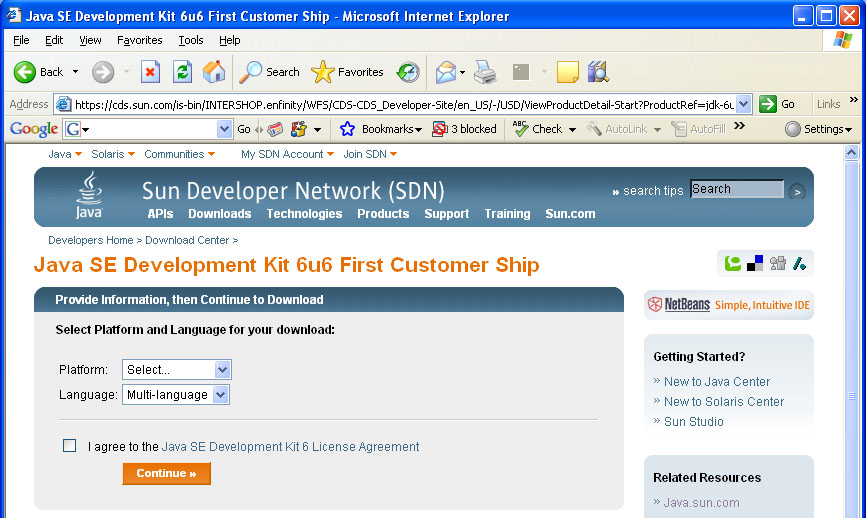Open Favorites with the star icon
Screen dimensions: 866x518
pos(323,72)
